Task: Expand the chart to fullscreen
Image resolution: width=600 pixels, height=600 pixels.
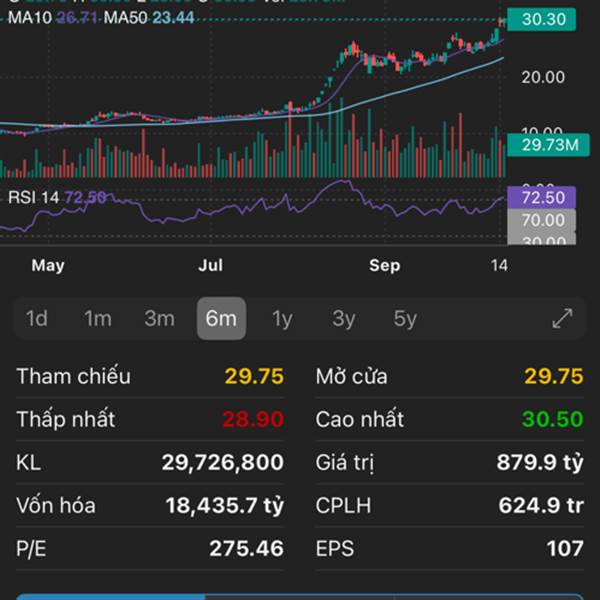Action: coord(563,319)
